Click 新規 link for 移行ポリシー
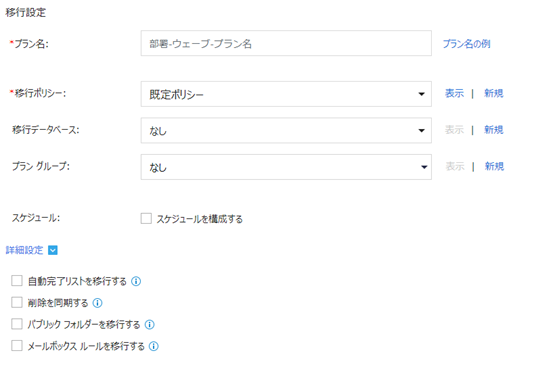The image size is (534, 391). click(493, 93)
